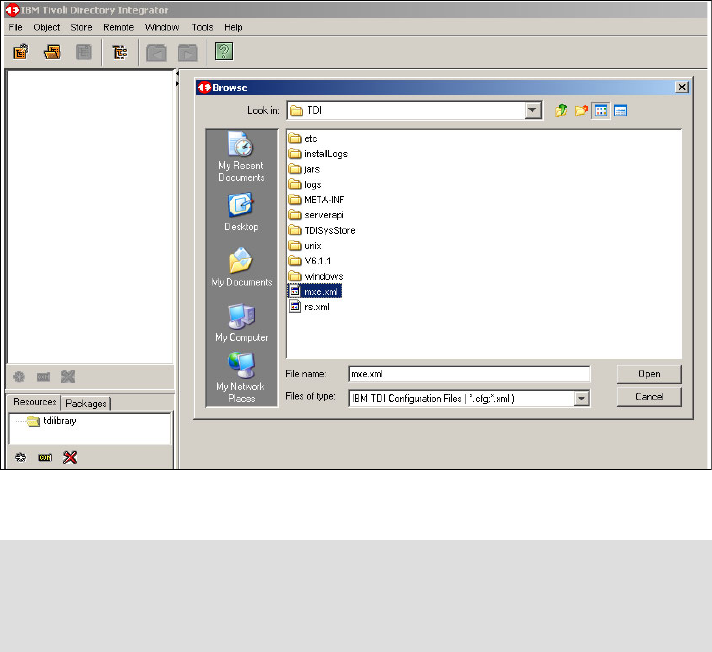Go to Desktop shortcut in Browse dialog
Screen dimensions: 712x652
[x=241, y=212]
